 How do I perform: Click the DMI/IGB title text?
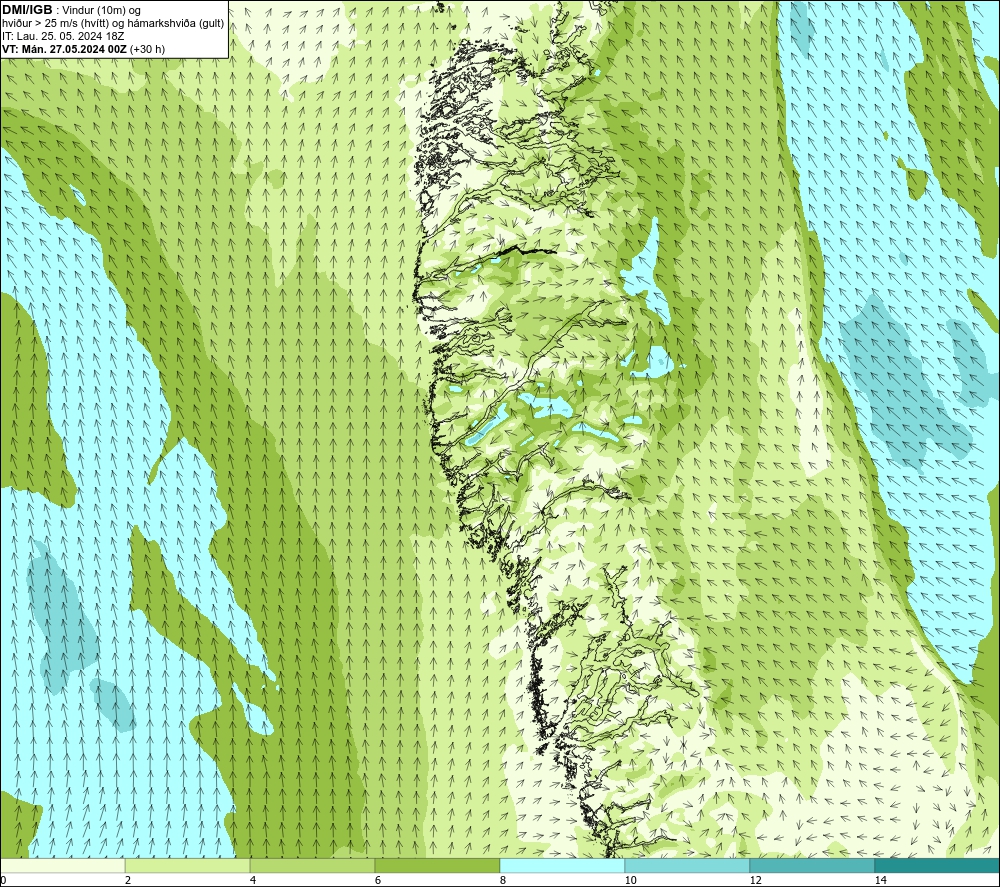[x=27, y=10]
